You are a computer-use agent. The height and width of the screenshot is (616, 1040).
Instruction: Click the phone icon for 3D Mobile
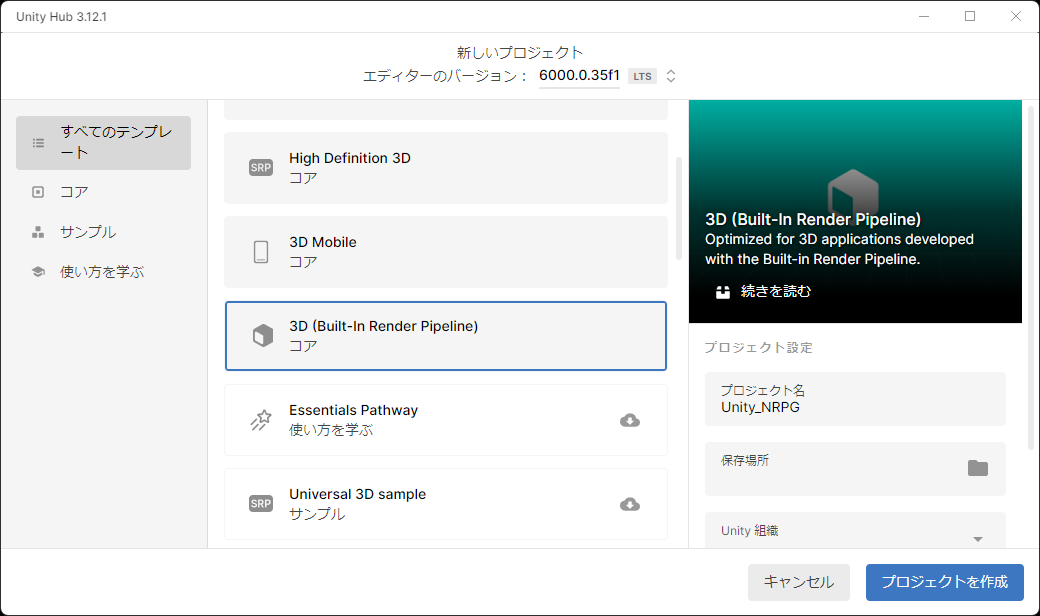(261, 252)
